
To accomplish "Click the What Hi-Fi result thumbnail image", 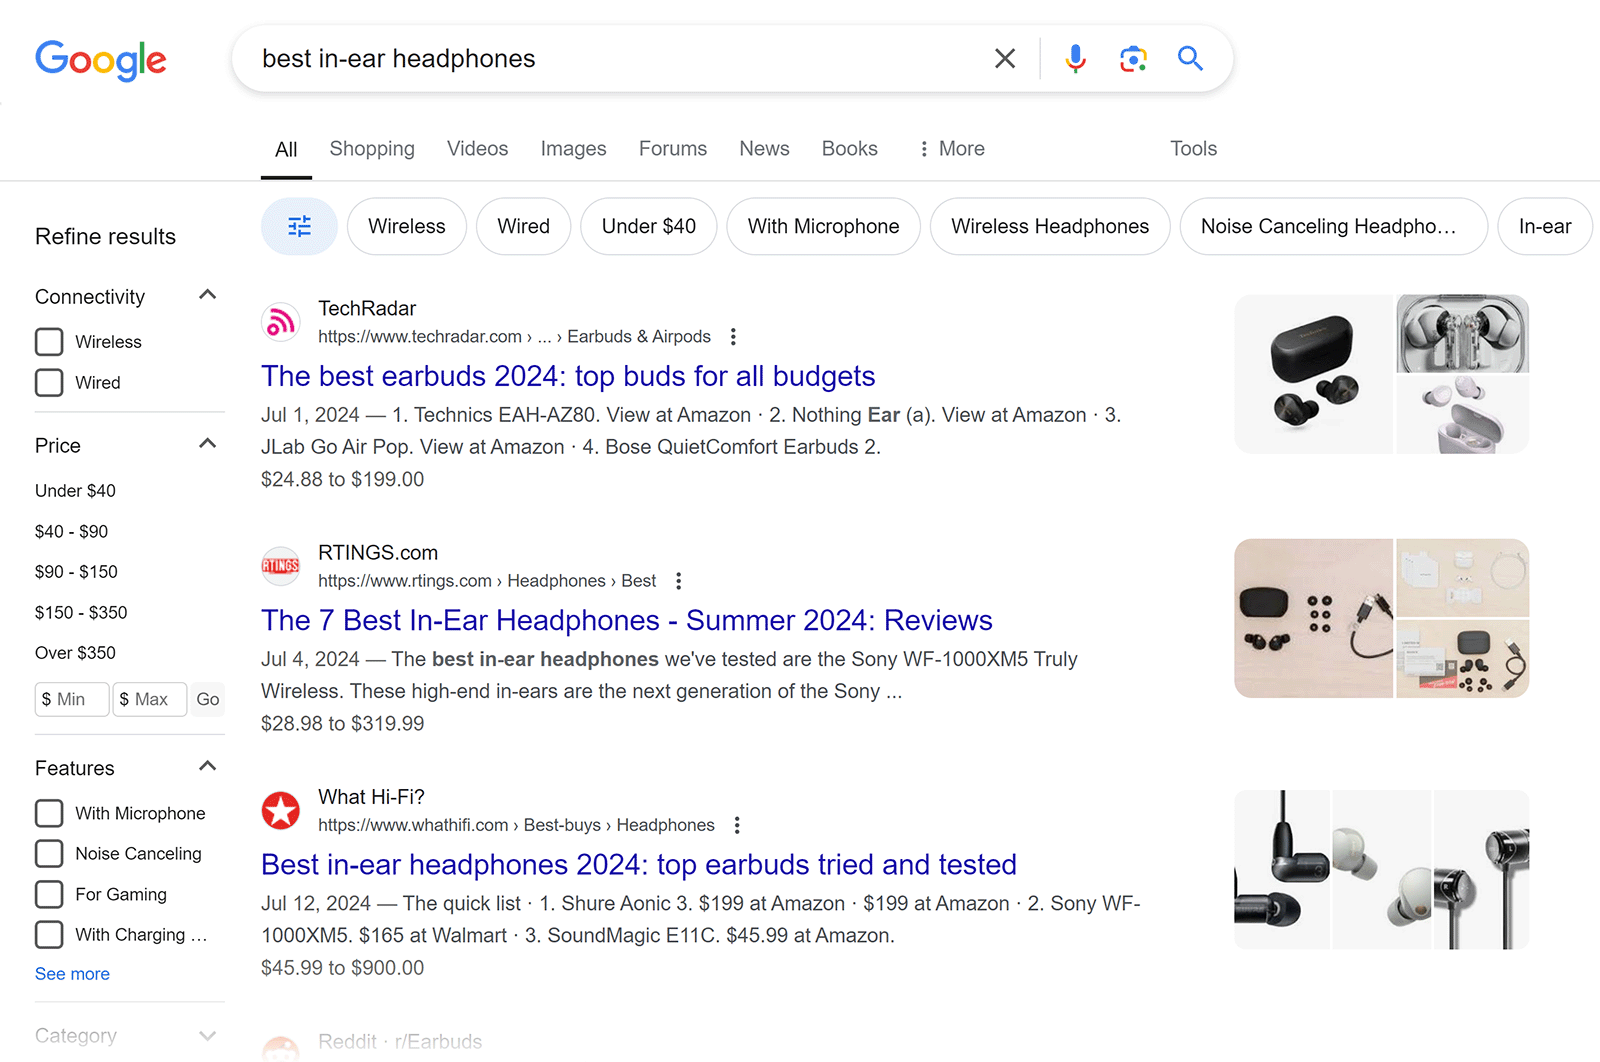I will click(x=1380, y=868).
